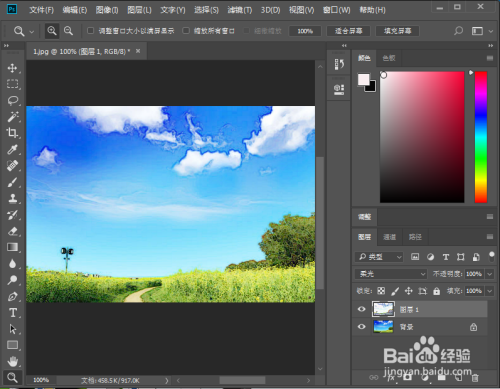
Task: Select the Horizontal Type tool
Action: pos(13,313)
